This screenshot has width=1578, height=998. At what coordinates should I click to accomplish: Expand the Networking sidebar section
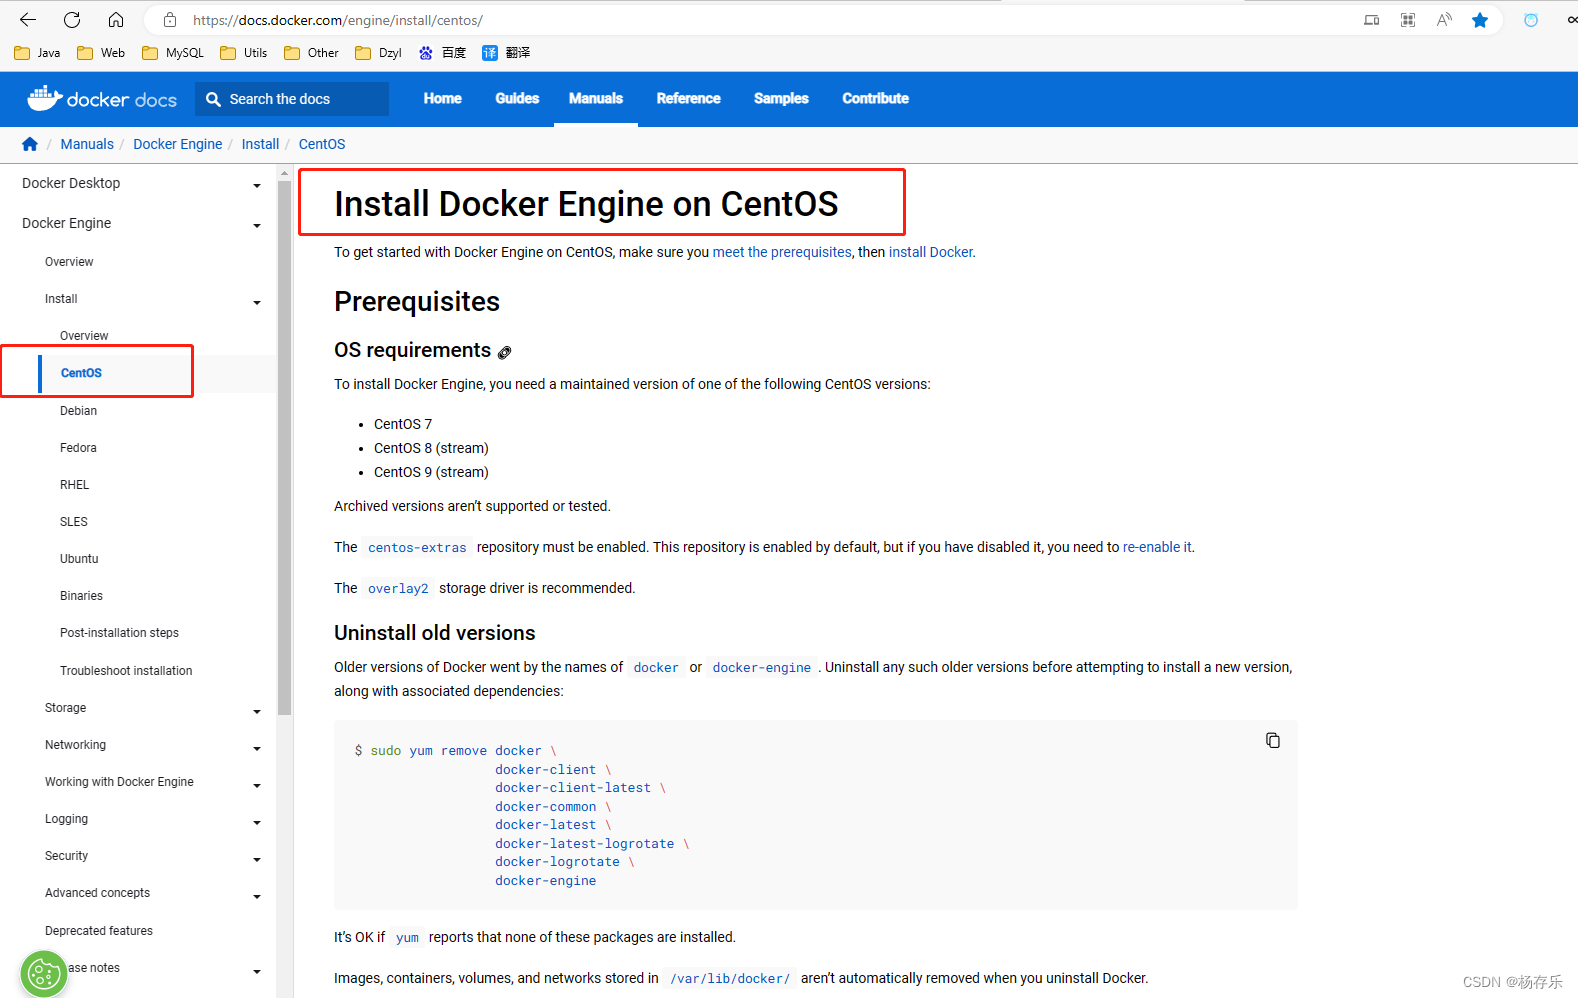tap(257, 748)
